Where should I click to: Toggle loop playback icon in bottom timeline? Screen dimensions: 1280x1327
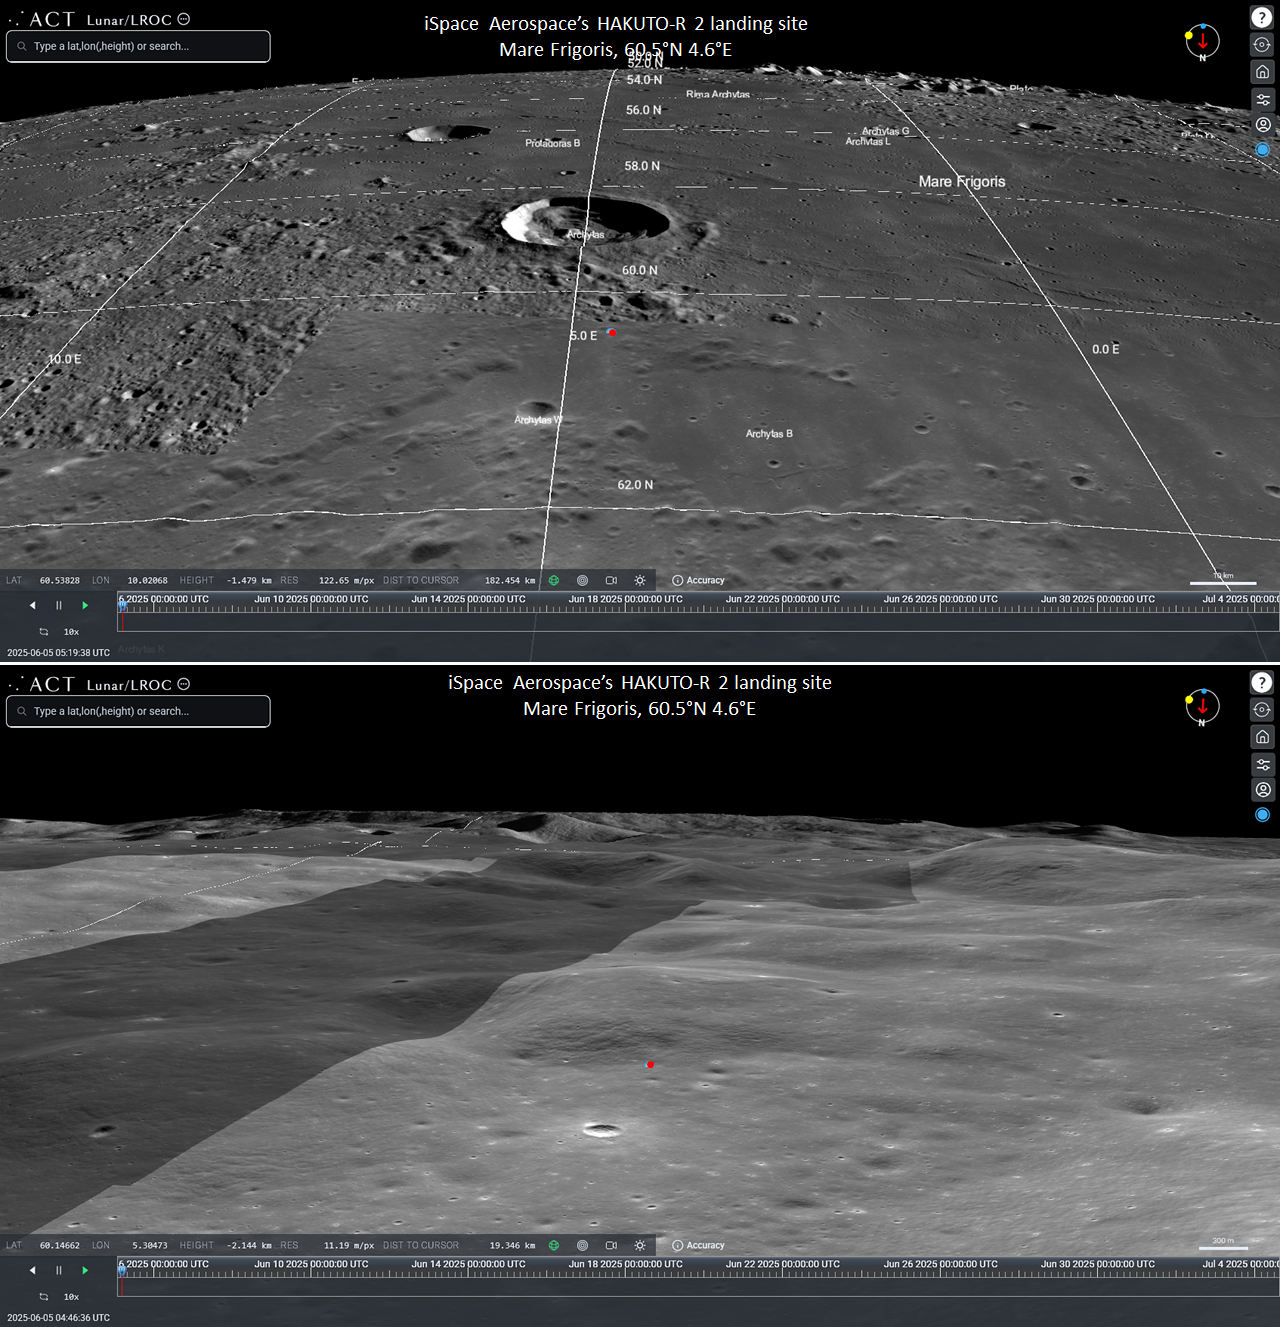click(x=44, y=1297)
